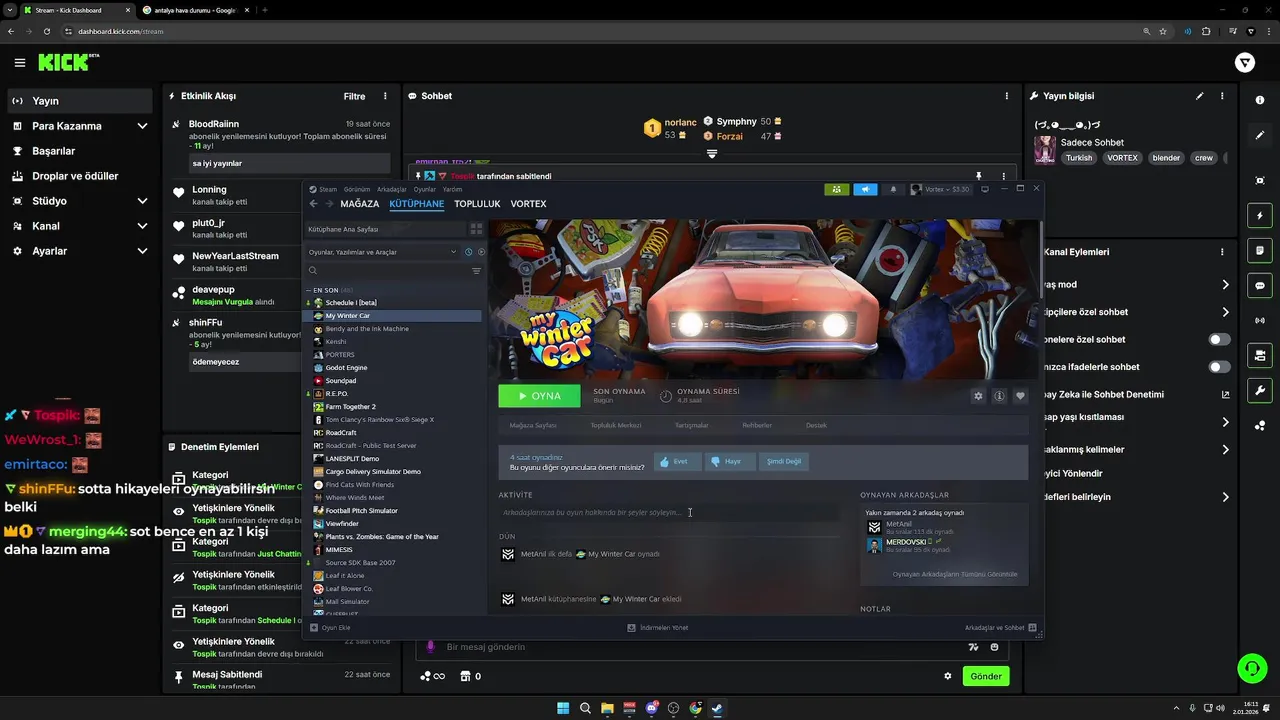Add My Winter Car to favorites
The width and height of the screenshot is (1280, 720).
pyautogui.click(x=1020, y=396)
